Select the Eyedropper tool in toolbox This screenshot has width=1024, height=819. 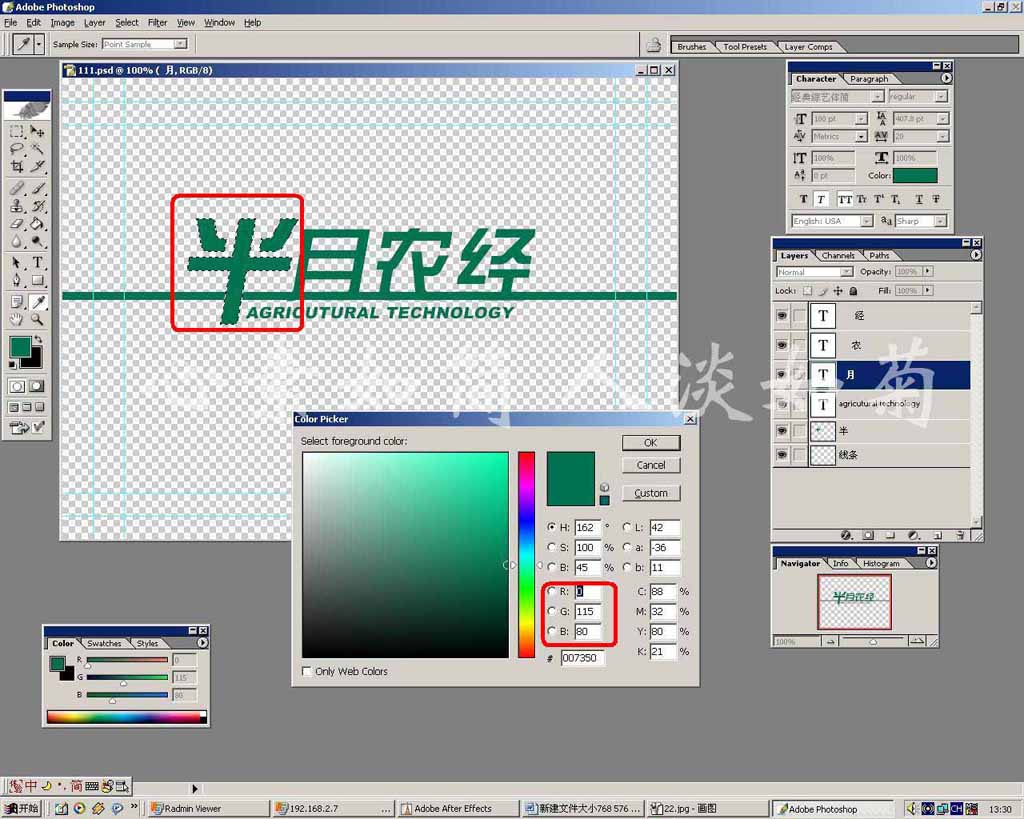[x=37, y=302]
